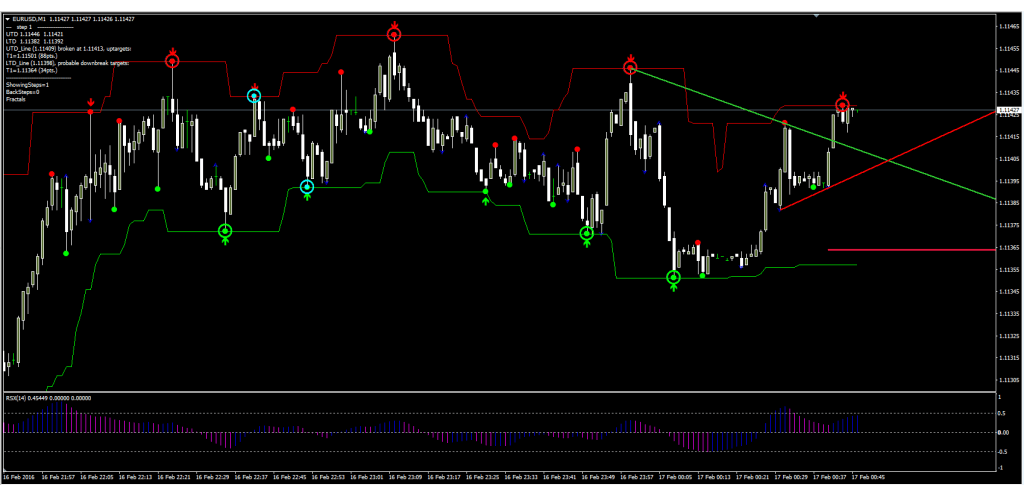1024x487 pixels.
Task: Click the RSI scale value 0.5
Action: click(1002, 413)
